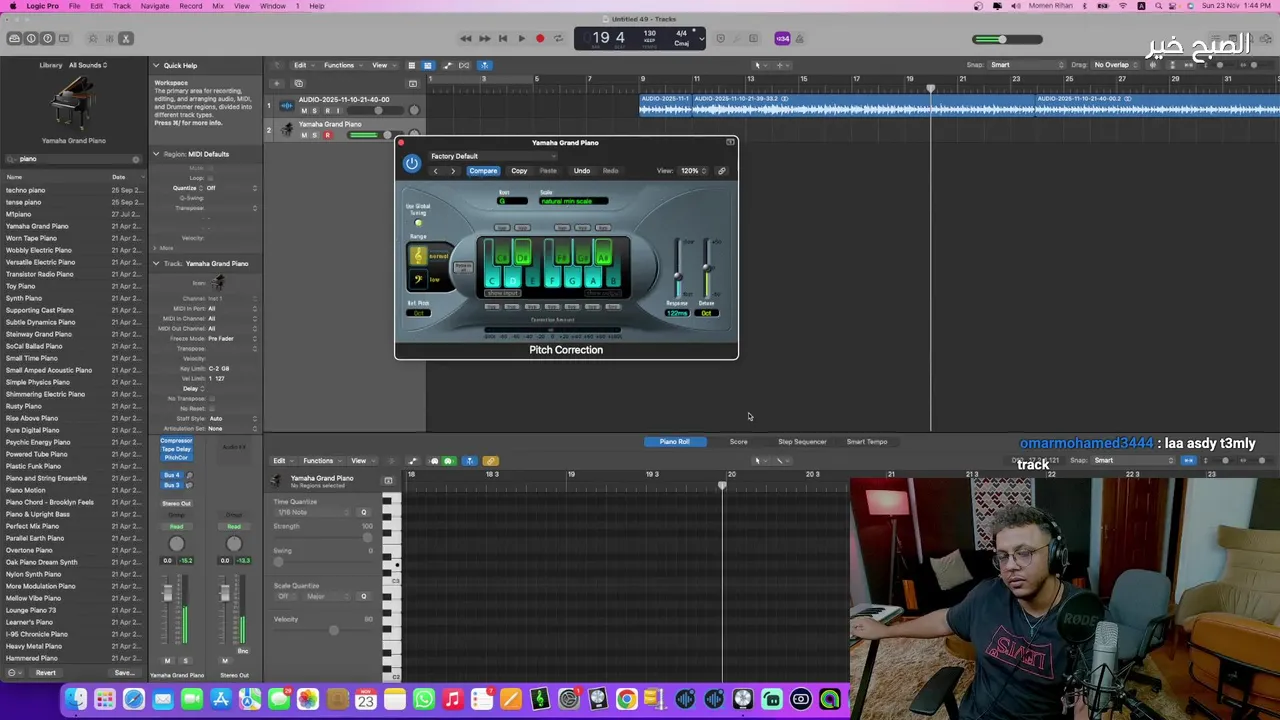This screenshot has width=1280, height=720.
Task: Start playback with the Play button
Action: [521, 39]
